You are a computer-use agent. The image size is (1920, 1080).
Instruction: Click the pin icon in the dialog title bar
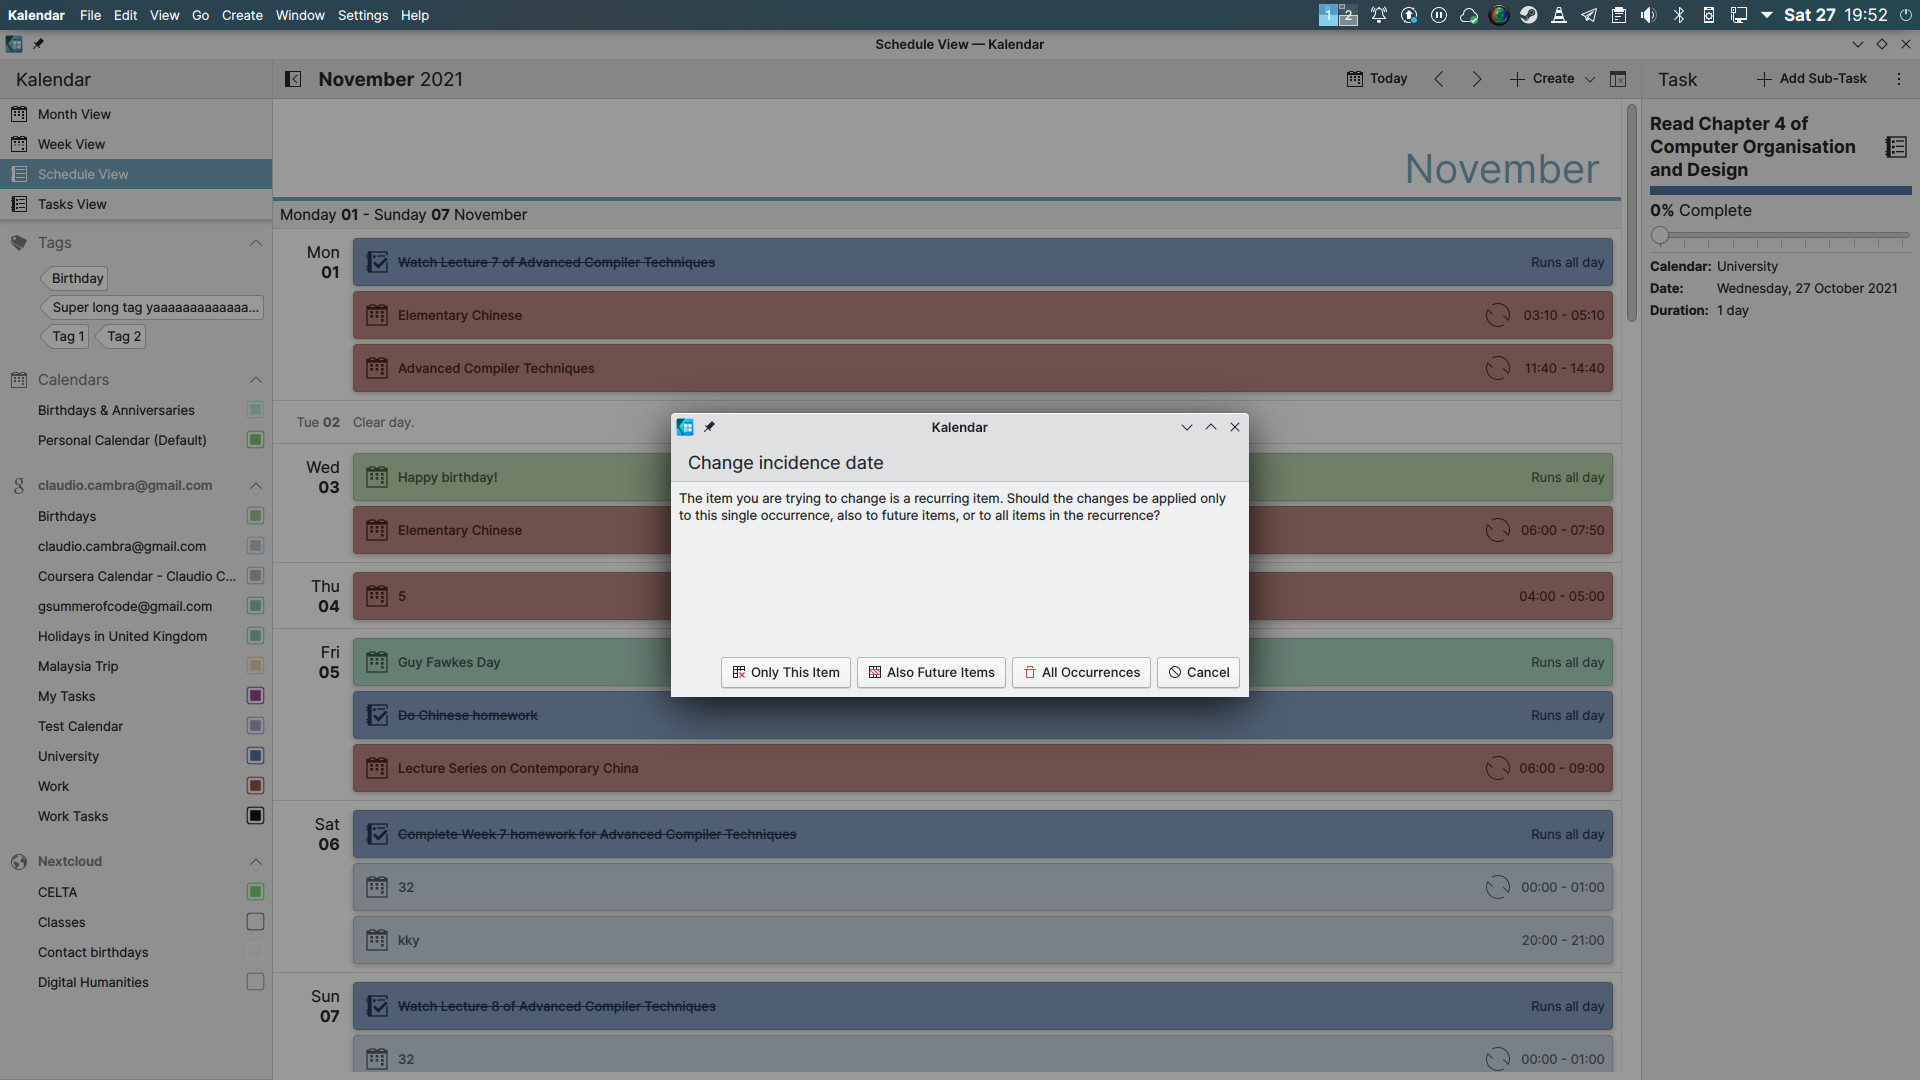(709, 427)
